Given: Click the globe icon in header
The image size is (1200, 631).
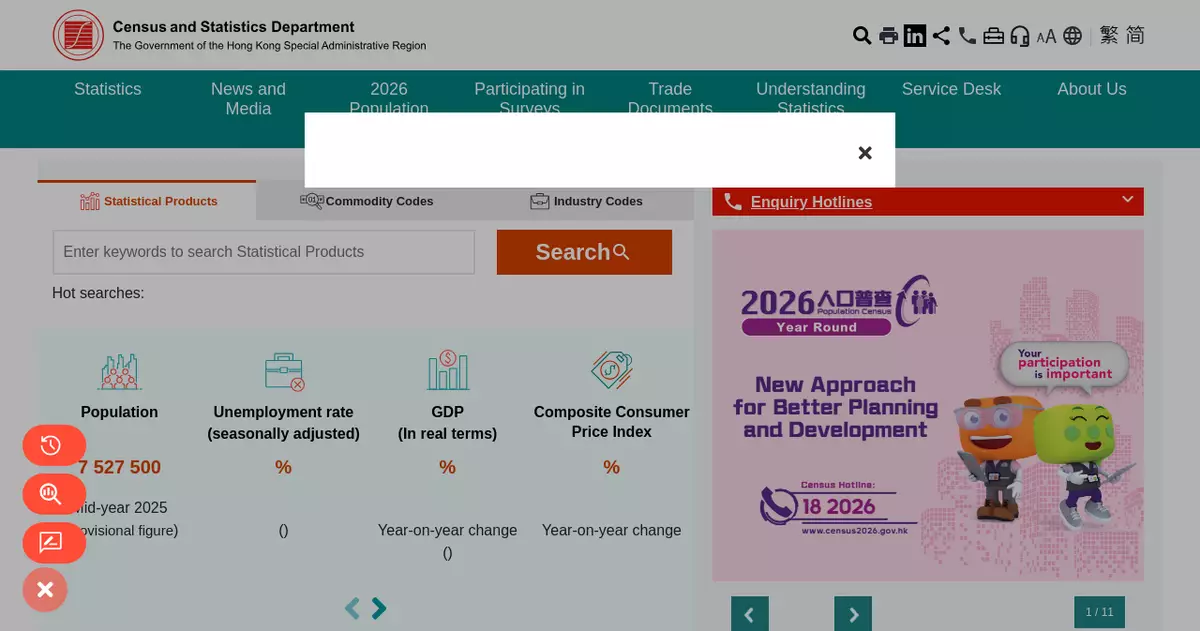Looking at the screenshot, I should (1073, 36).
